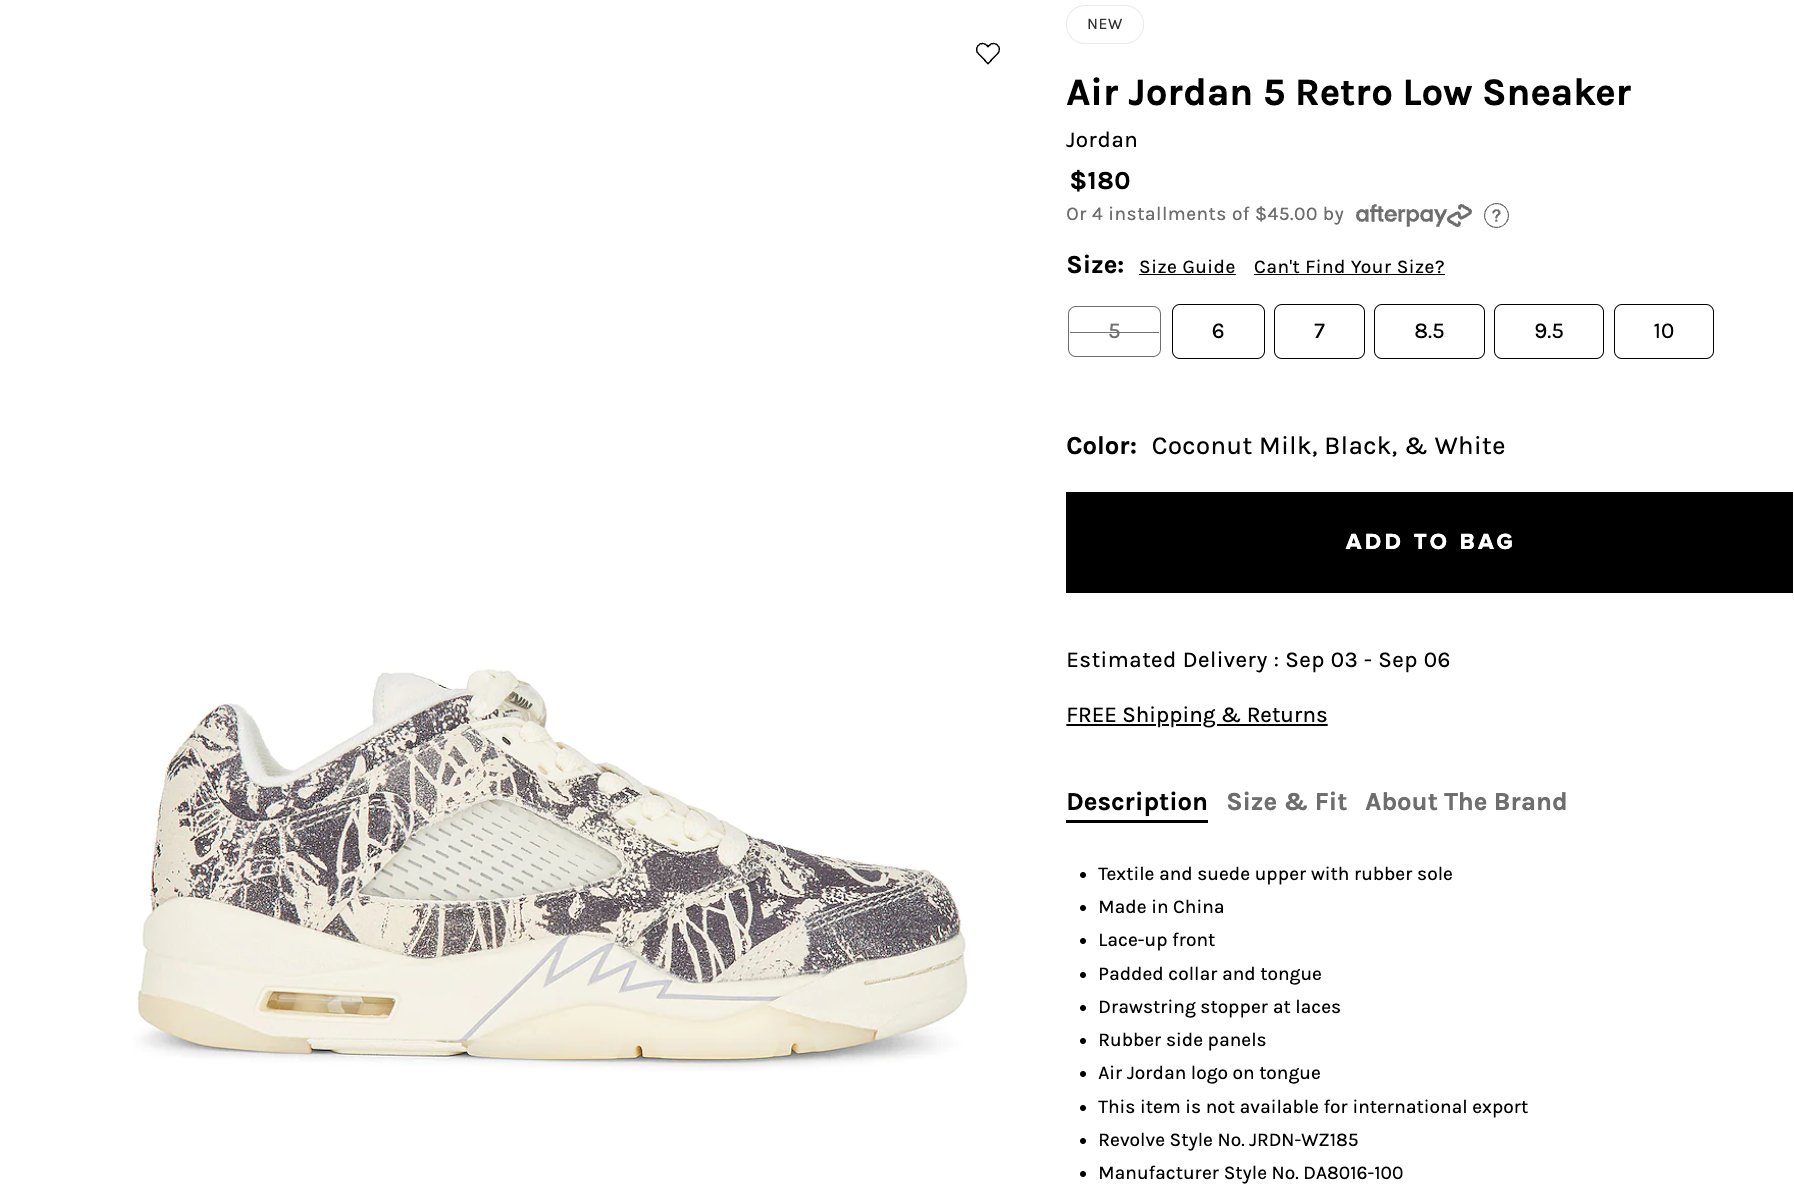Click the Afterpay logo
The image size is (1794, 1196).
coord(1413,214)
